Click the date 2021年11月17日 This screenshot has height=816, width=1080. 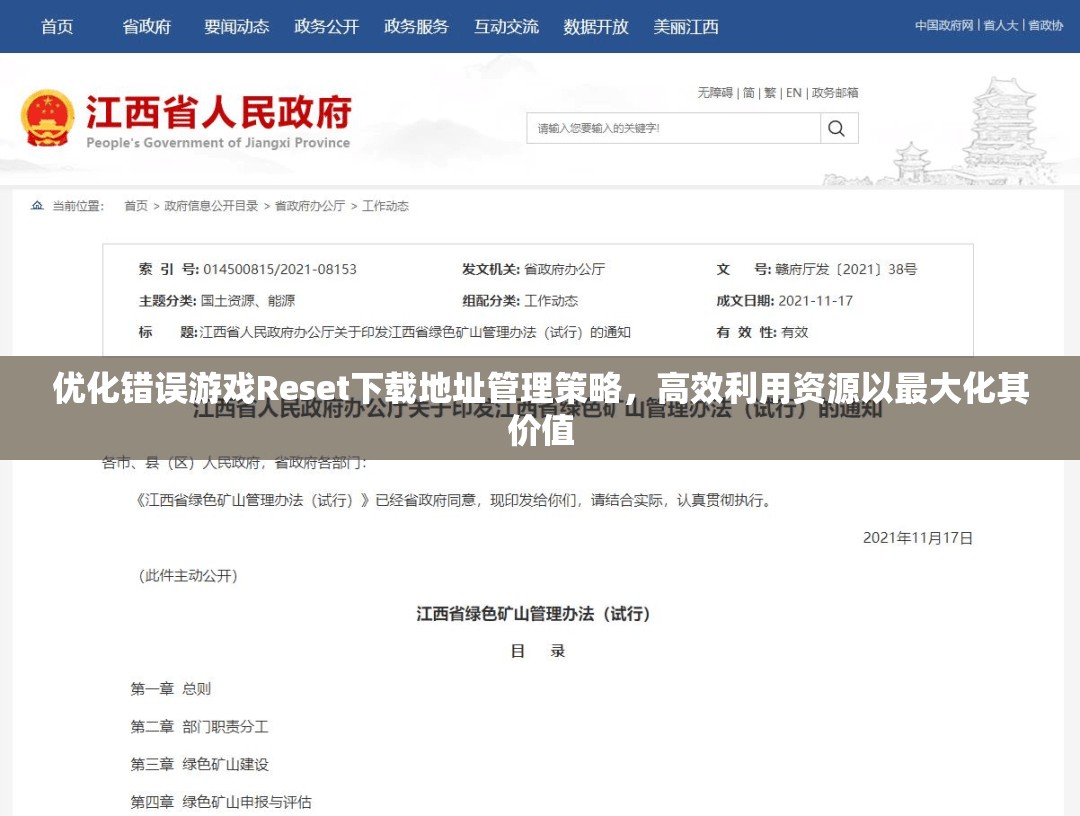point(917,538)
